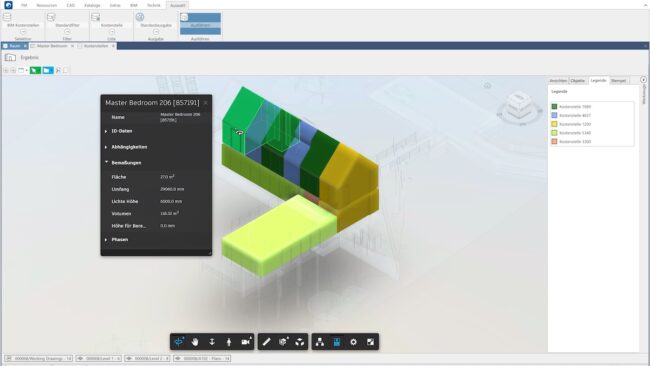This screenshot has height=366, width=650.
Task: Switch to the Raum document tab
Action: pyautogui.click(x=15, y=46)
